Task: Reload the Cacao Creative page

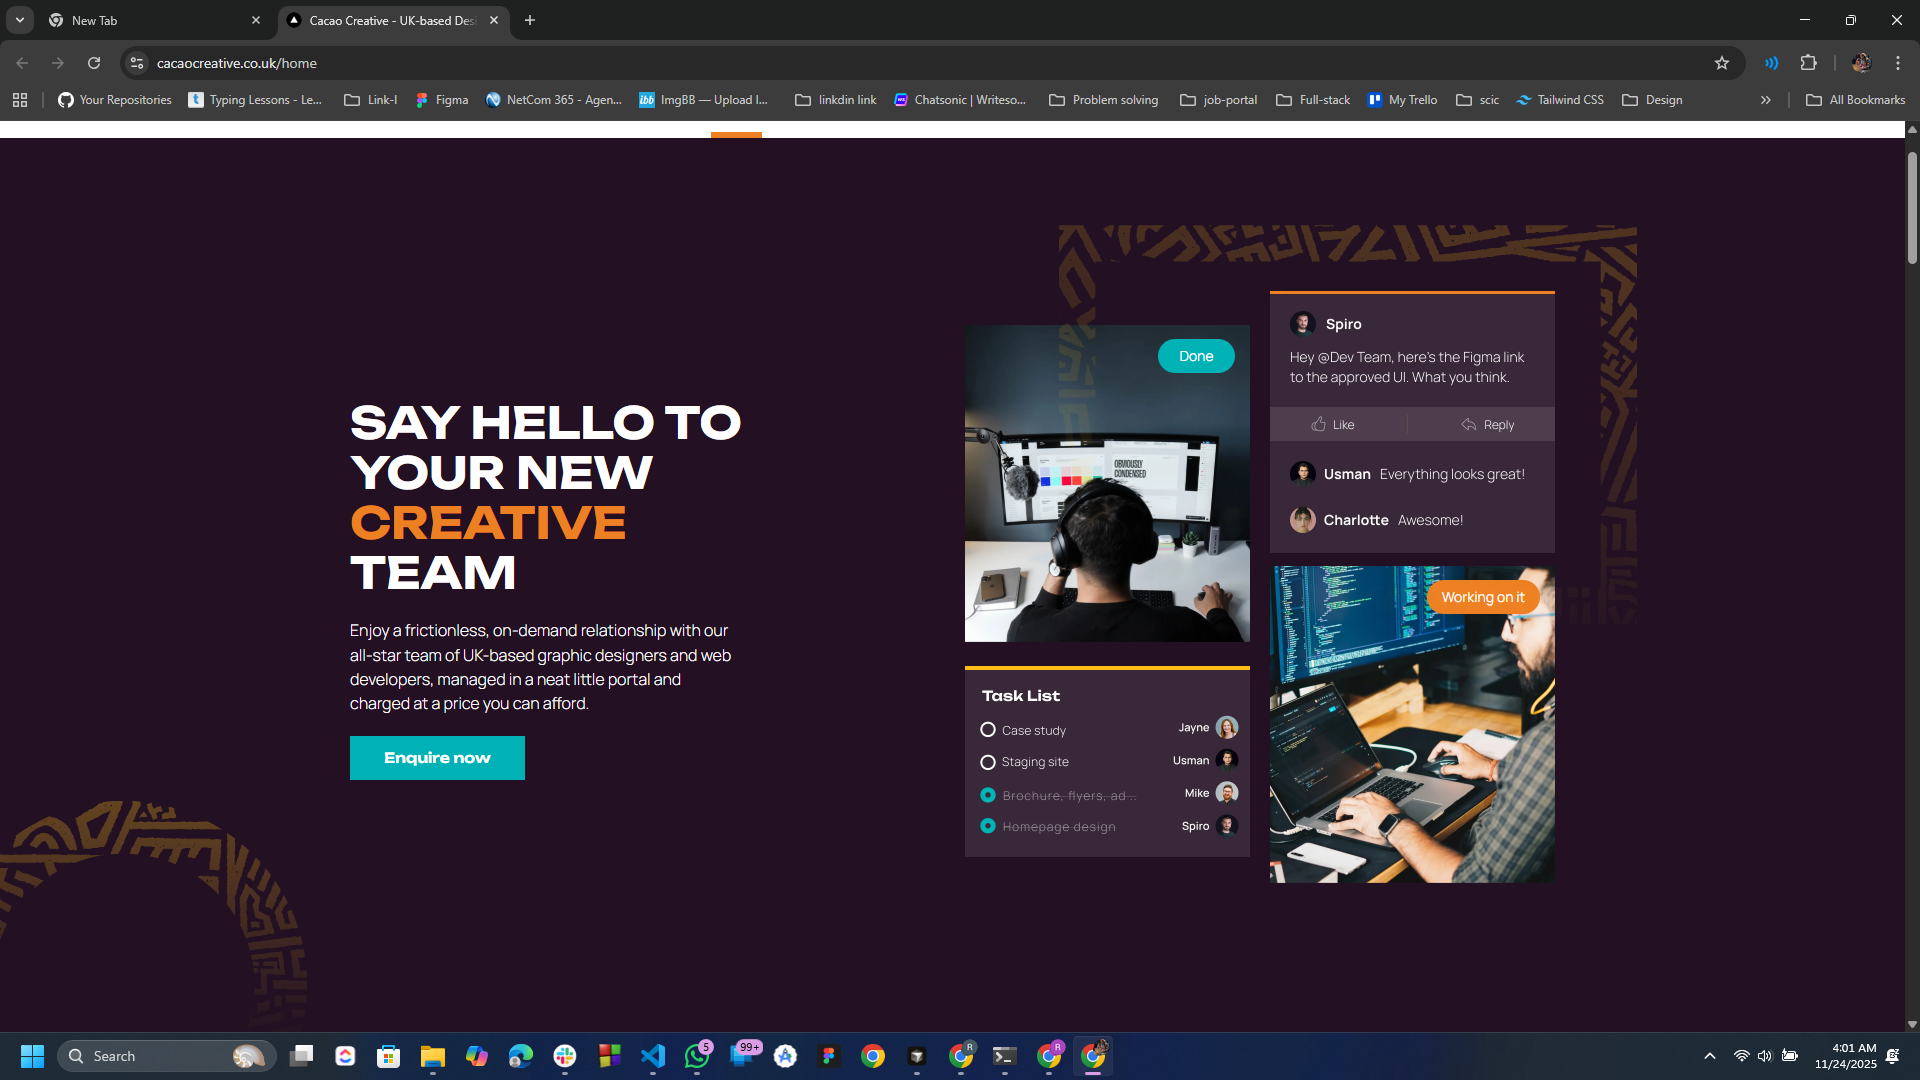Action: [93, 62]
